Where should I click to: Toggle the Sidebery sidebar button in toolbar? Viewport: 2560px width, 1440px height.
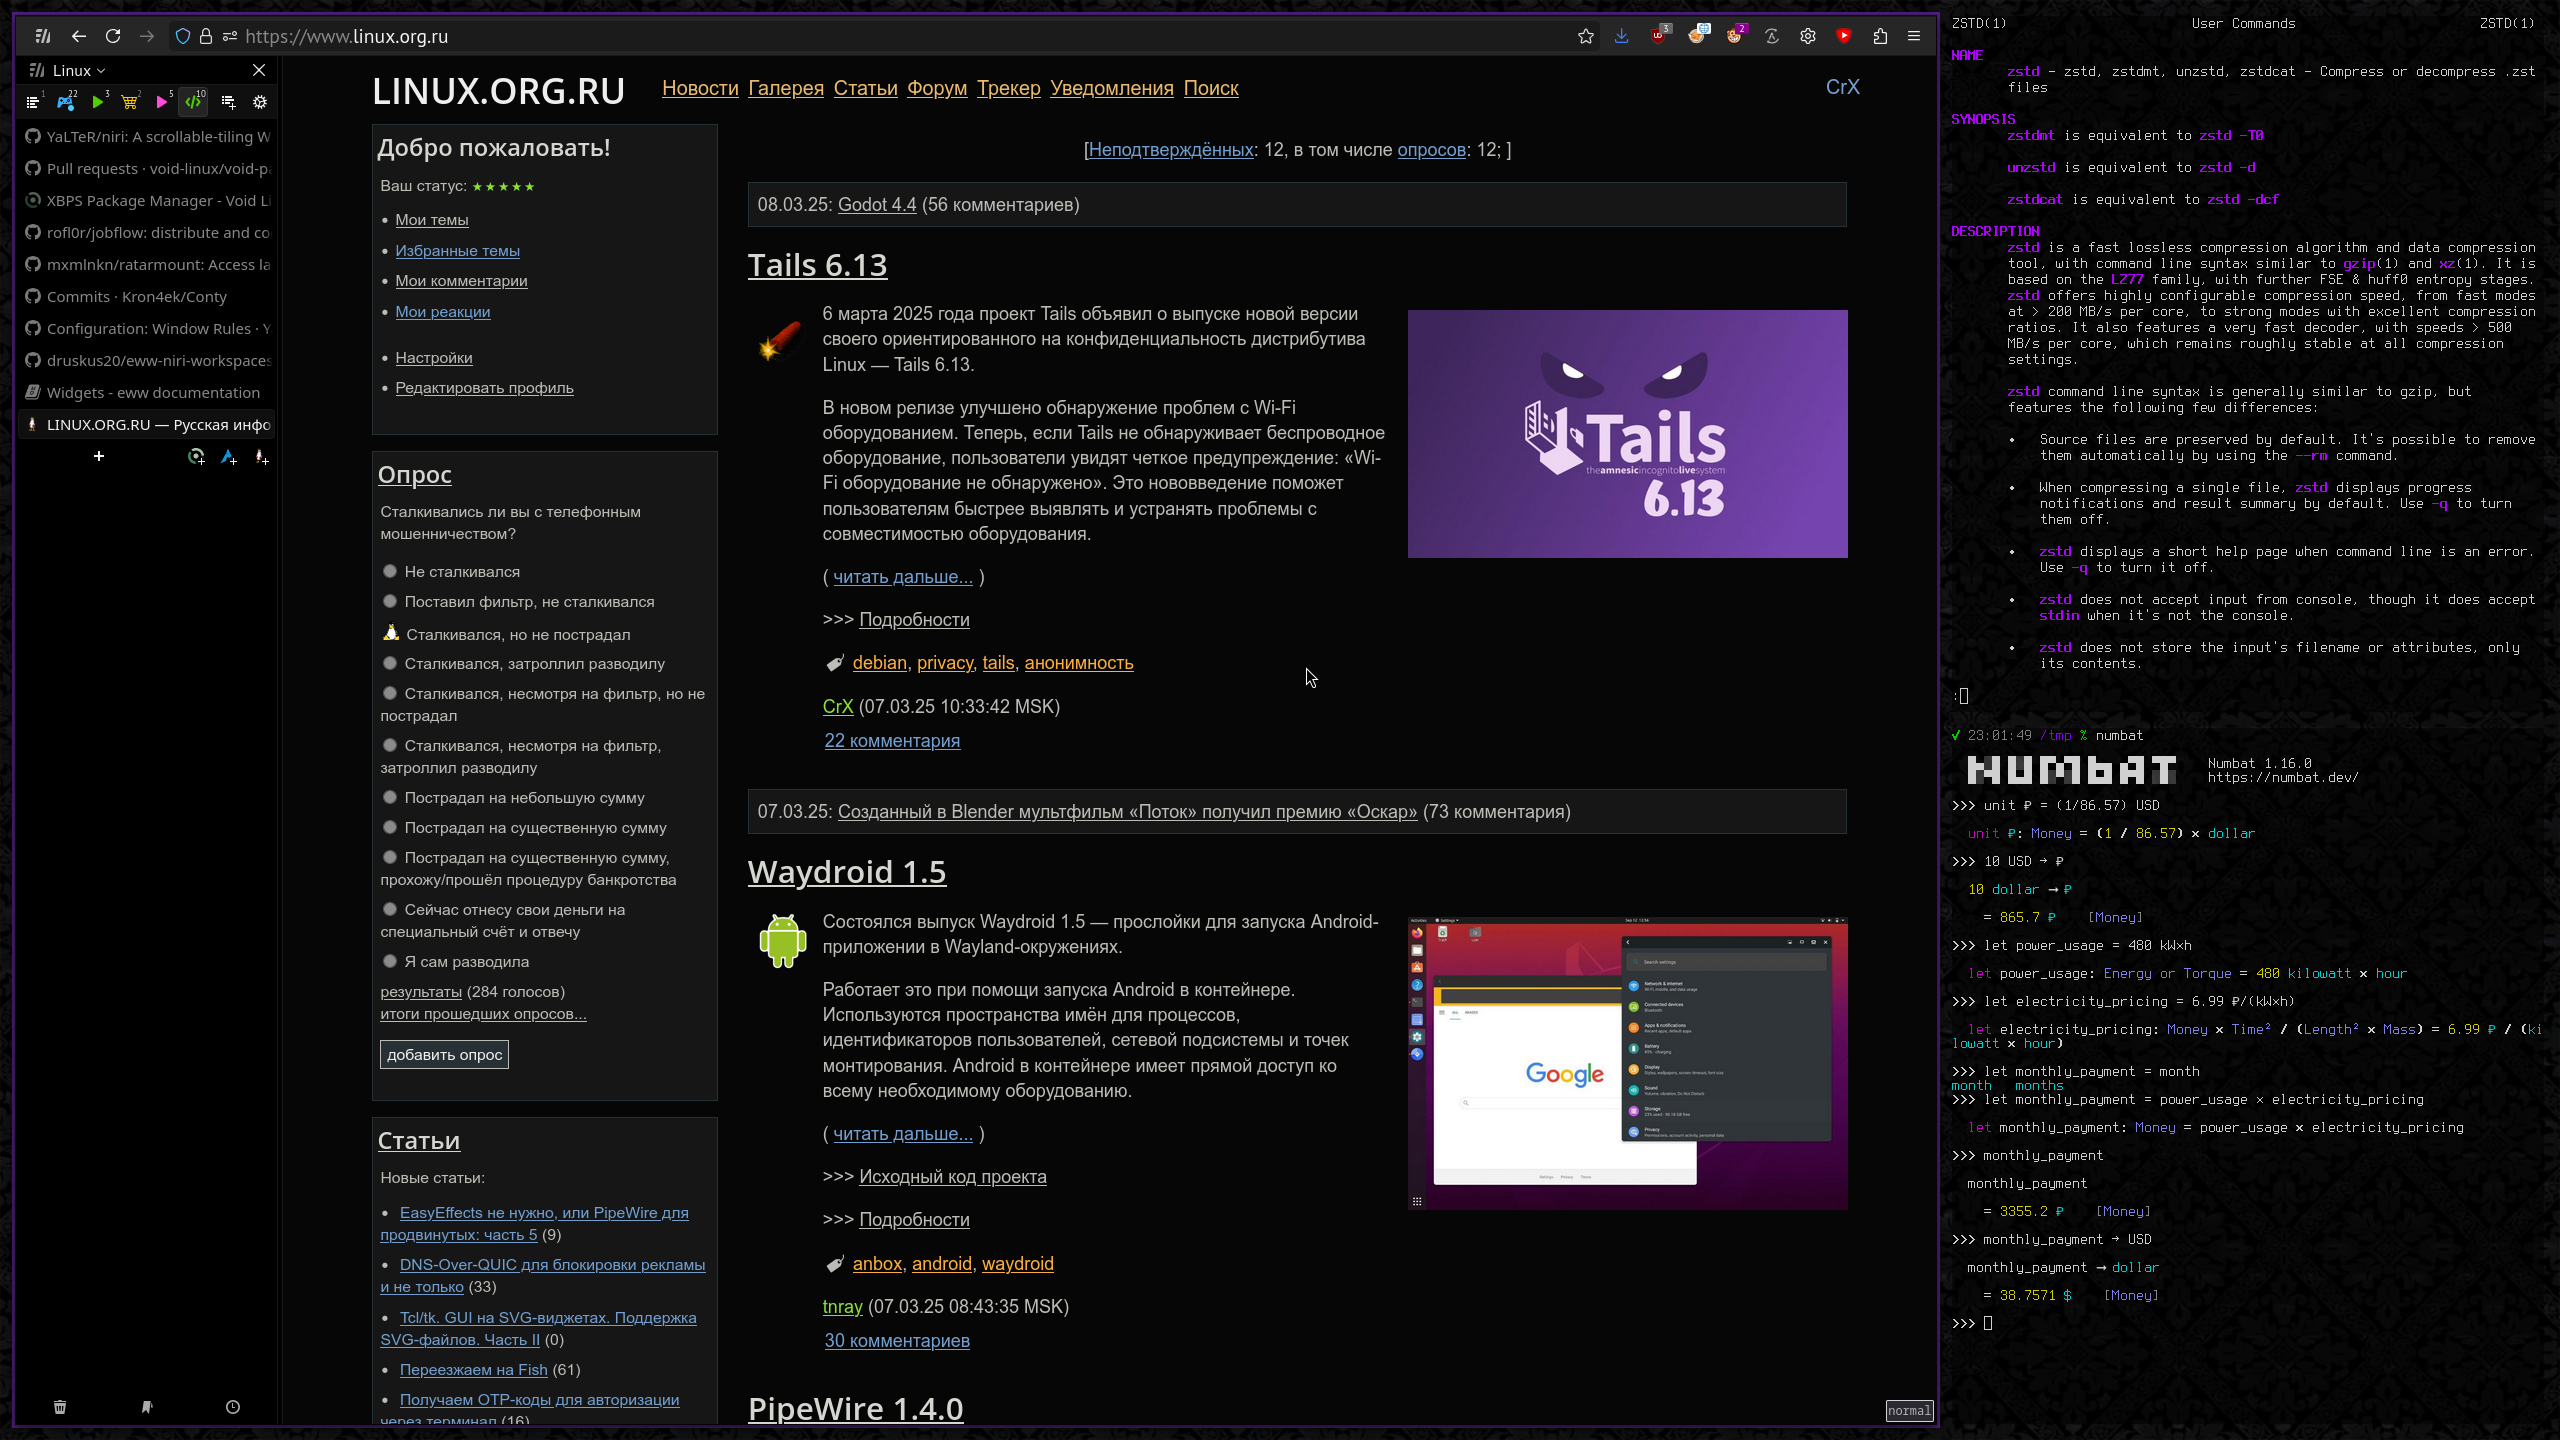click(42, 36)
